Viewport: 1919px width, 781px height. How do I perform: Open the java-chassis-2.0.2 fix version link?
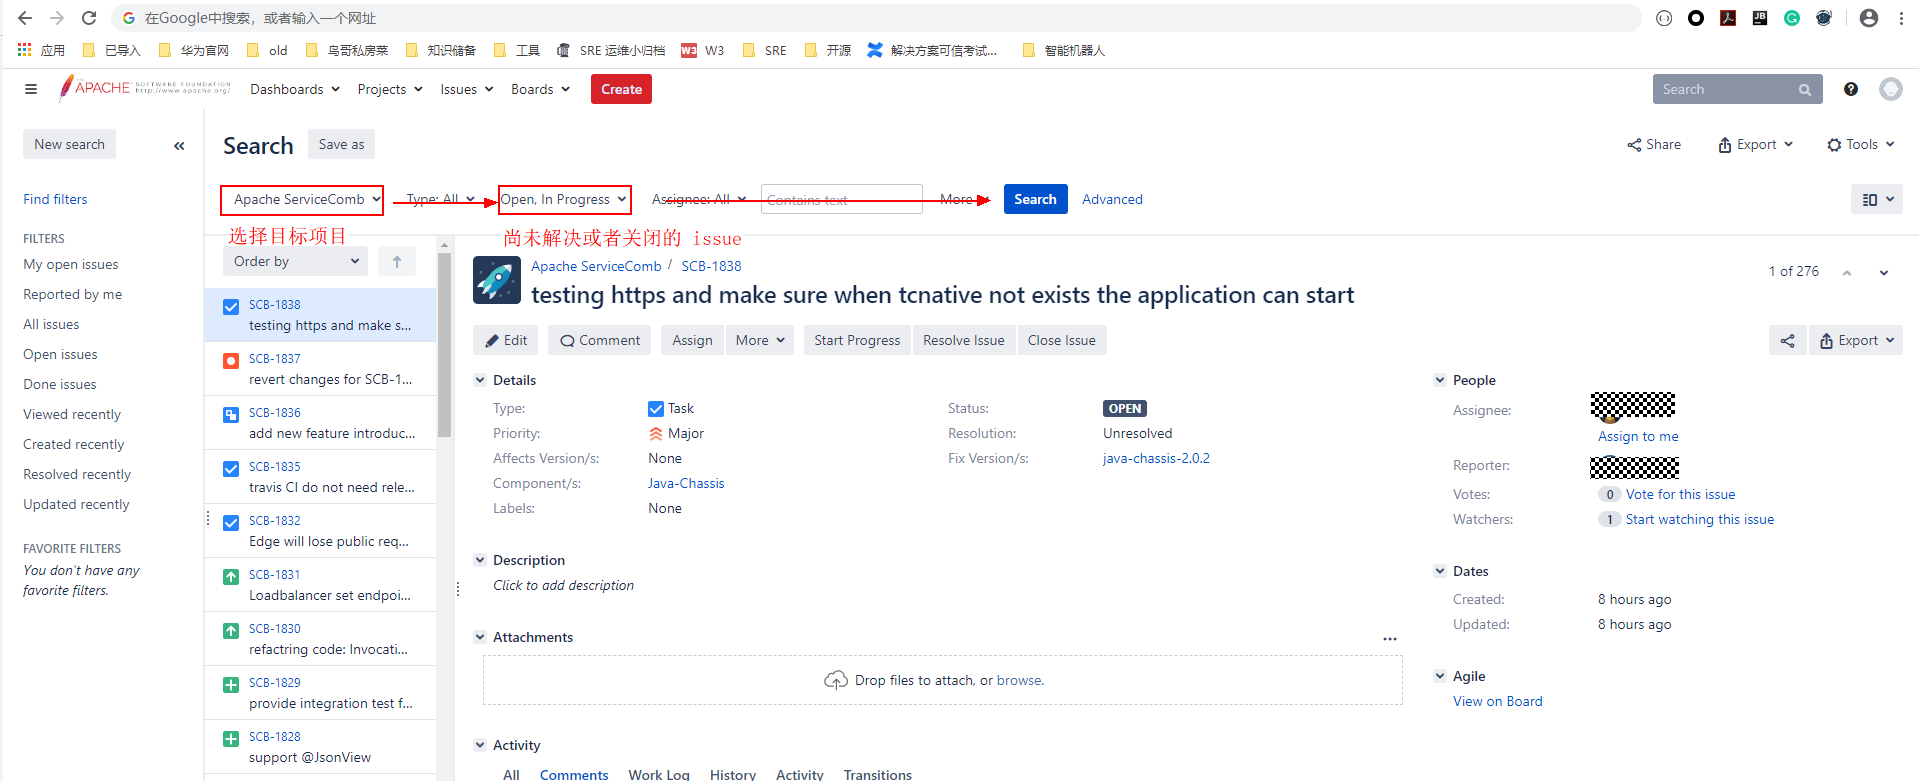(x=1156, y=458)
